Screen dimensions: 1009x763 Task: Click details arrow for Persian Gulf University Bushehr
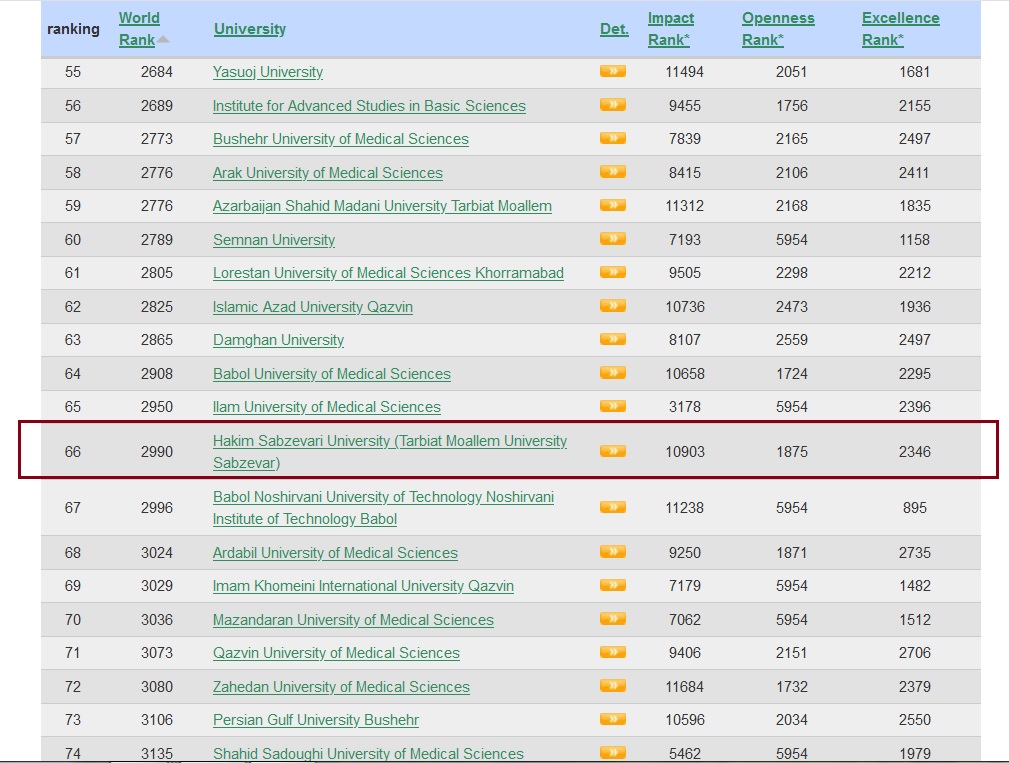click(x=613, y=719)
